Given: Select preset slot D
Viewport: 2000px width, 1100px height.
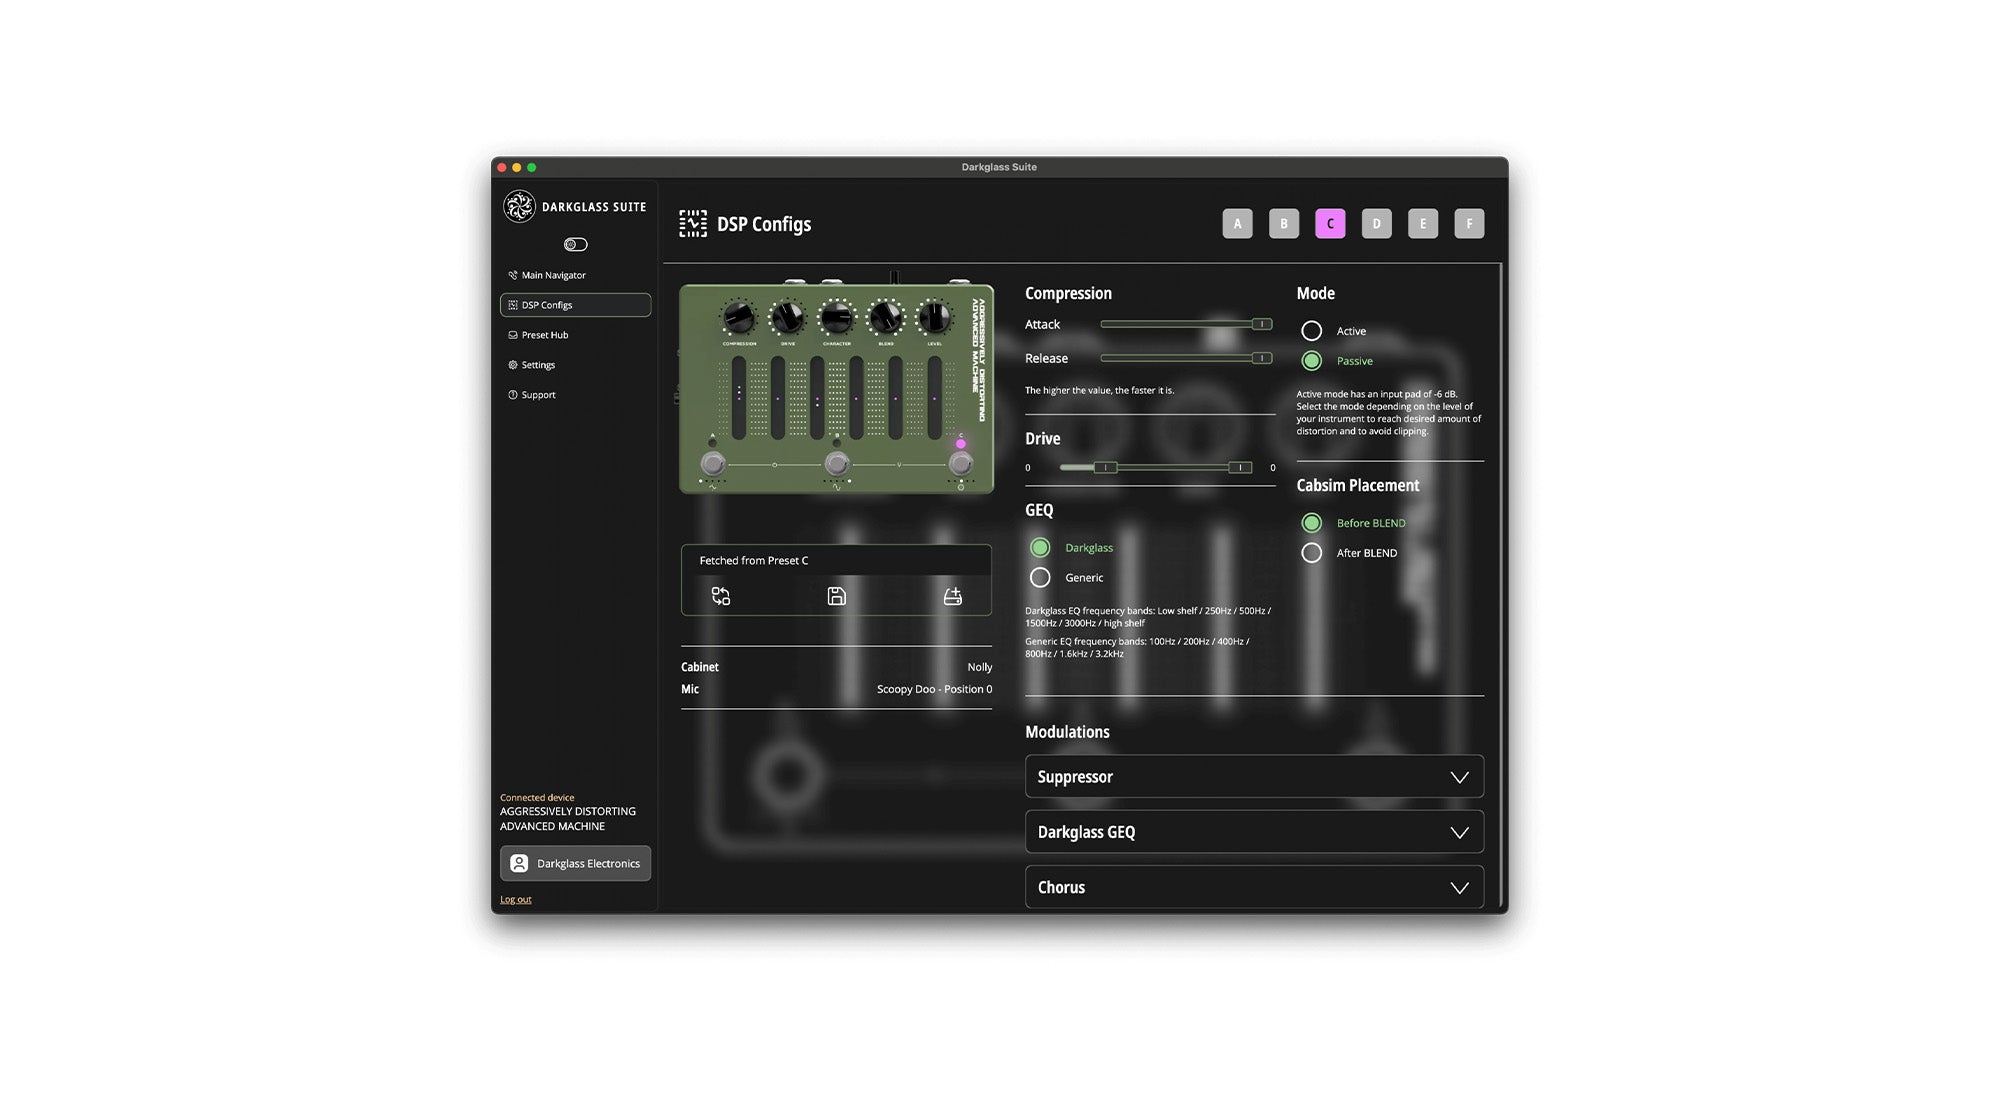Looking at the screenshot, I should [1376, 224].
